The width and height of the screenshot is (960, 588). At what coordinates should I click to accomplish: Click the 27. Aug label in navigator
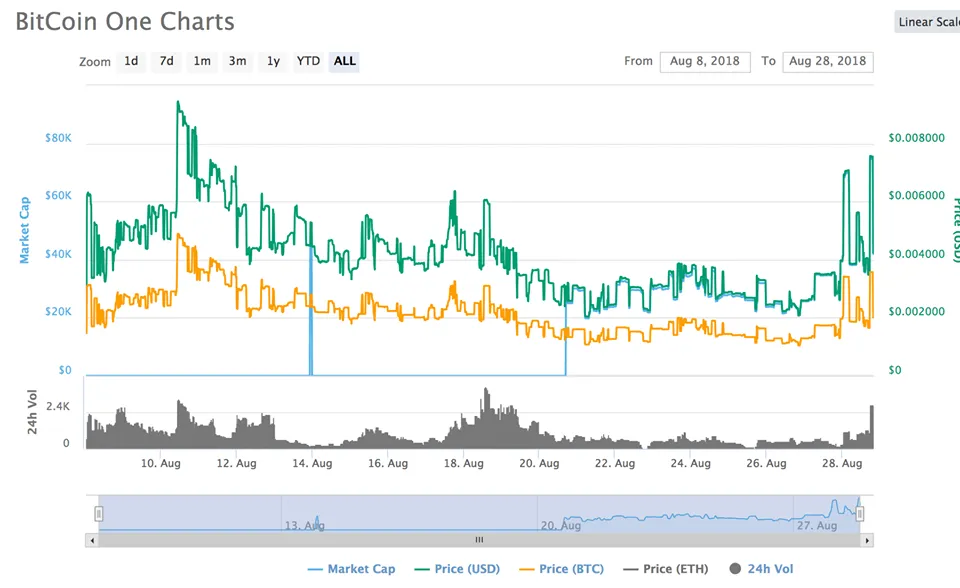click(x=817, y=526)
